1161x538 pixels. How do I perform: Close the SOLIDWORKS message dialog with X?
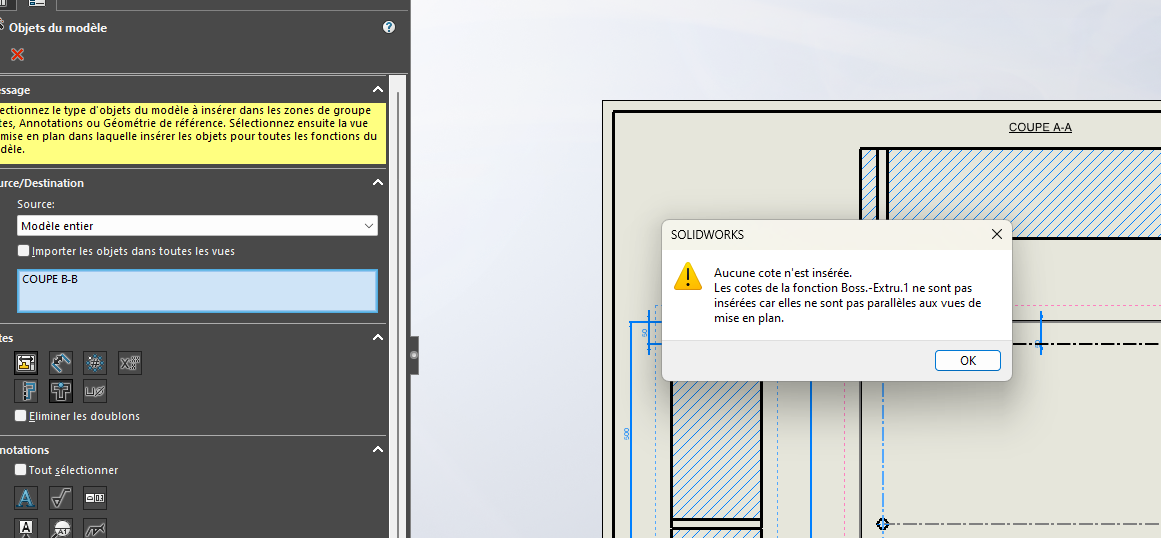pyautogui.click(x=996, y=235)
